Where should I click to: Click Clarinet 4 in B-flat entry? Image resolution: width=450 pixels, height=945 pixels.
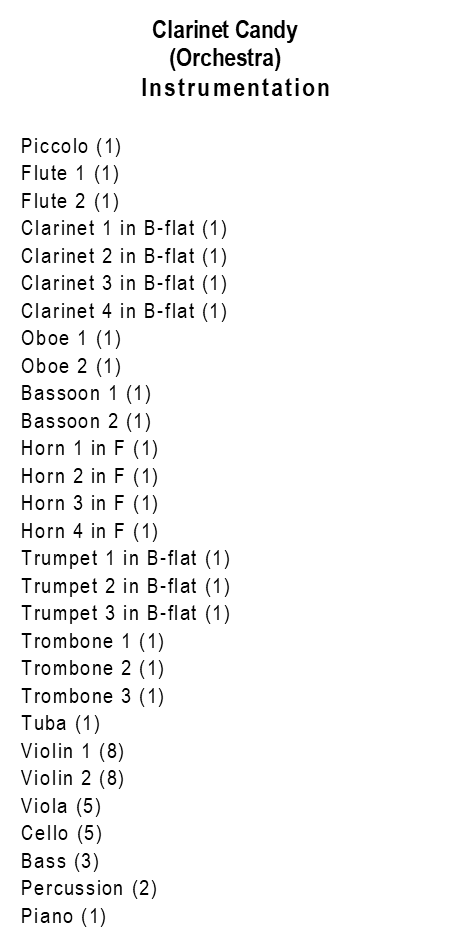pyautogui.click(x=124, y=312)
